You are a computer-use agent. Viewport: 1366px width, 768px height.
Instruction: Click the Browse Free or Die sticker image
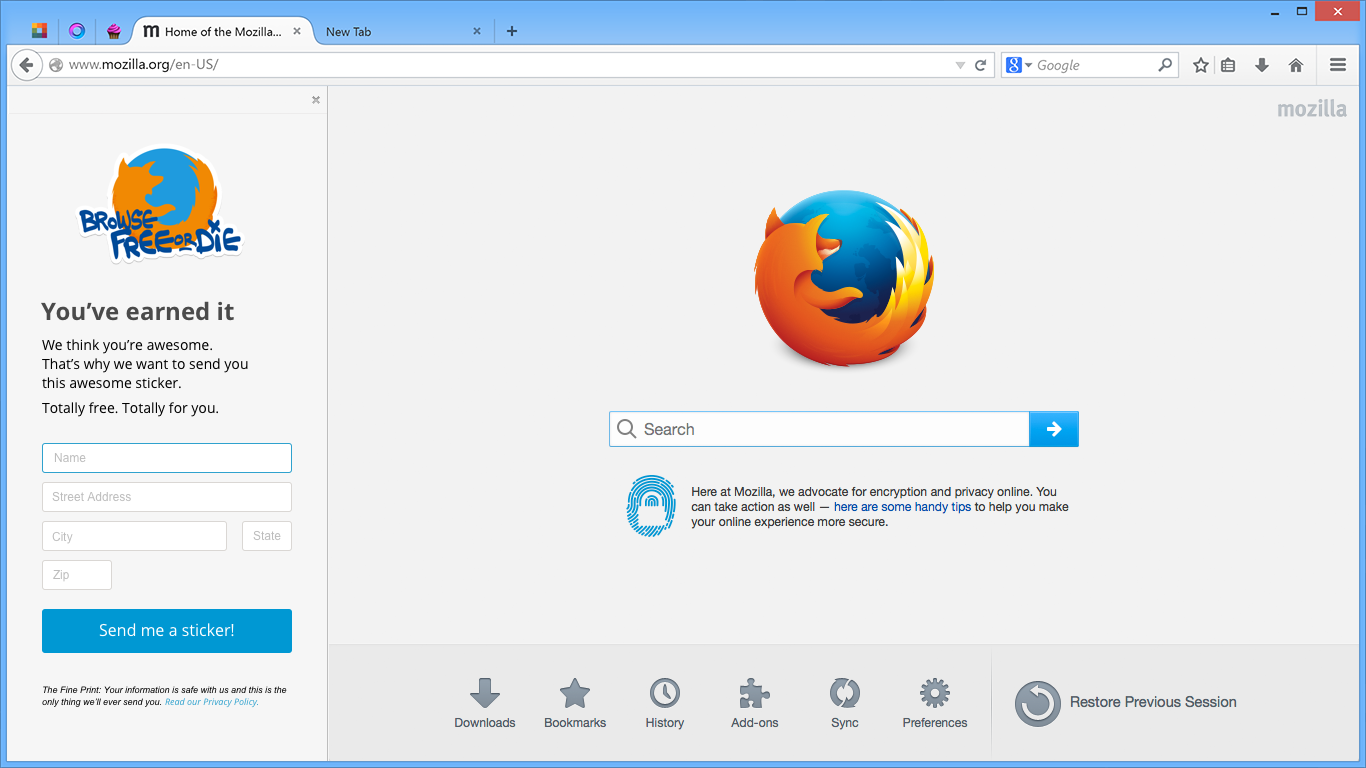point(161,205)
